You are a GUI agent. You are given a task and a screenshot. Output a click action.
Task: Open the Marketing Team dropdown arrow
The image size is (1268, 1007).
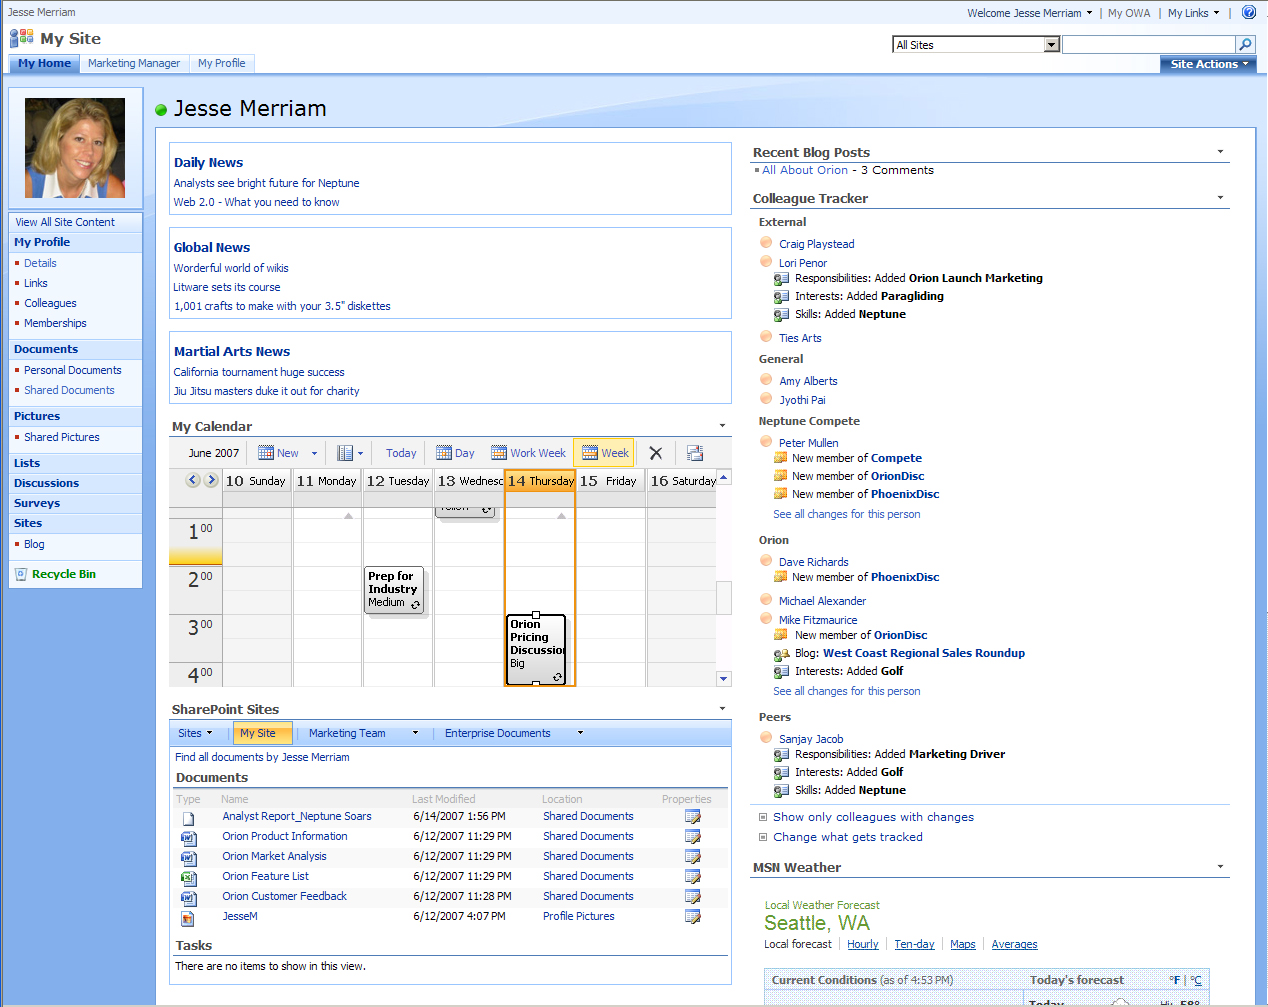click(x=415, y=733)
